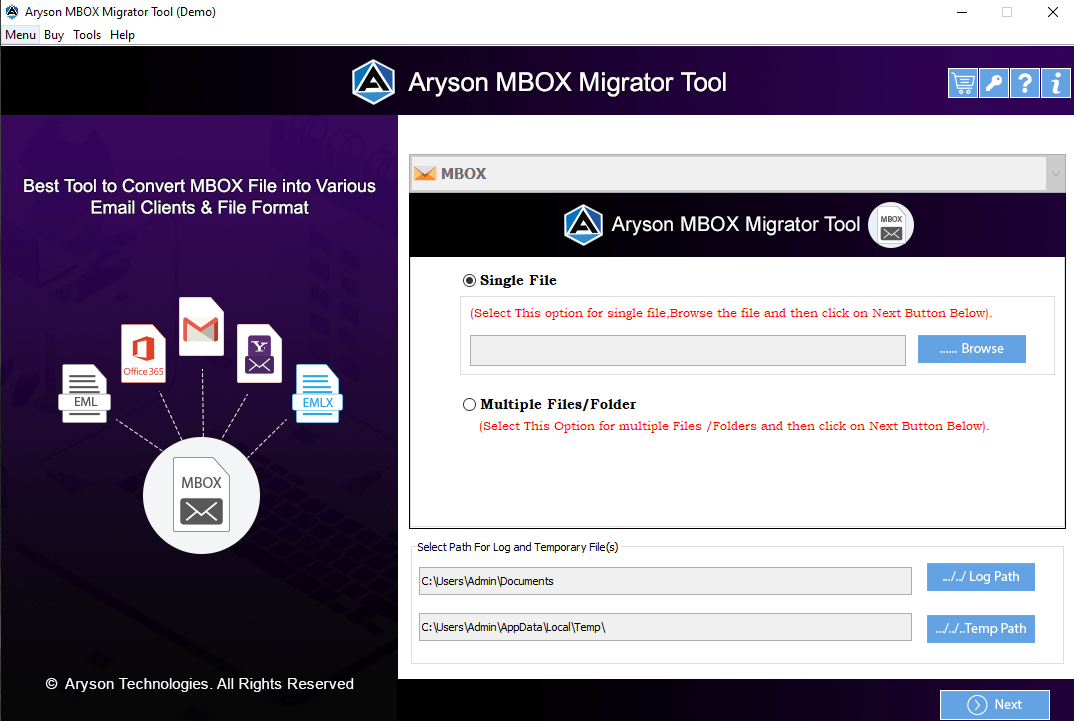This screenshot has width=1074, height=721.
Task: Click the envelope icon in MBOX dropdown
Action: pyautogui.click(x=425, y=174)
